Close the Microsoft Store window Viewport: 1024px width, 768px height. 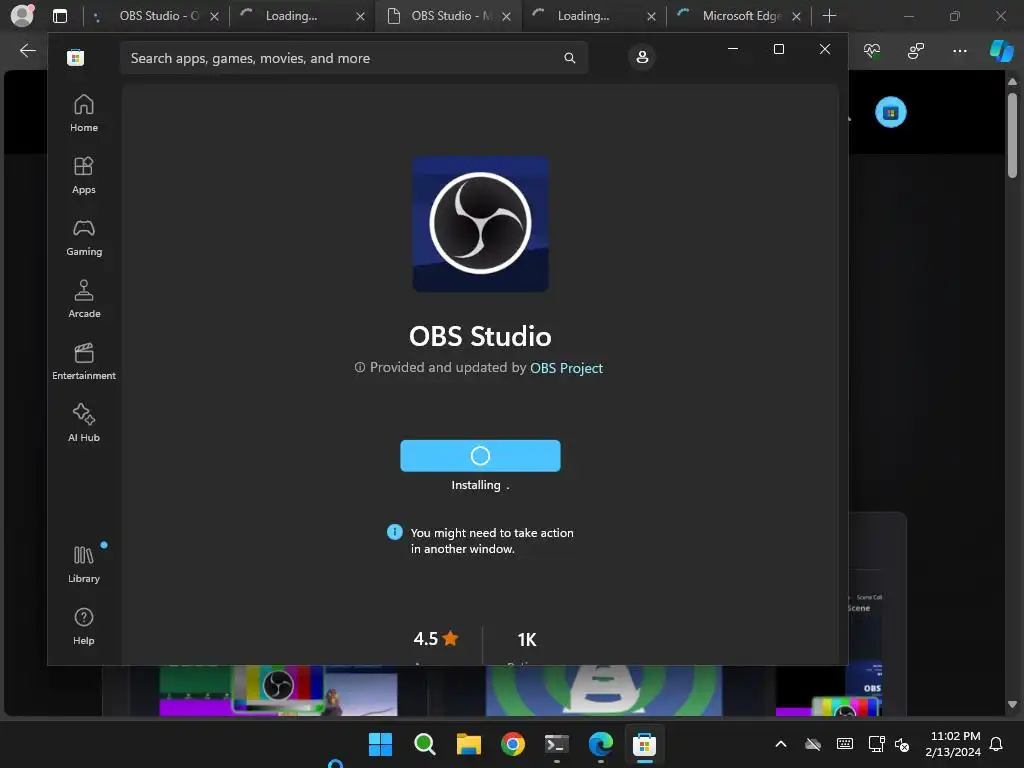pyautogui.click(x=825, y=50)
